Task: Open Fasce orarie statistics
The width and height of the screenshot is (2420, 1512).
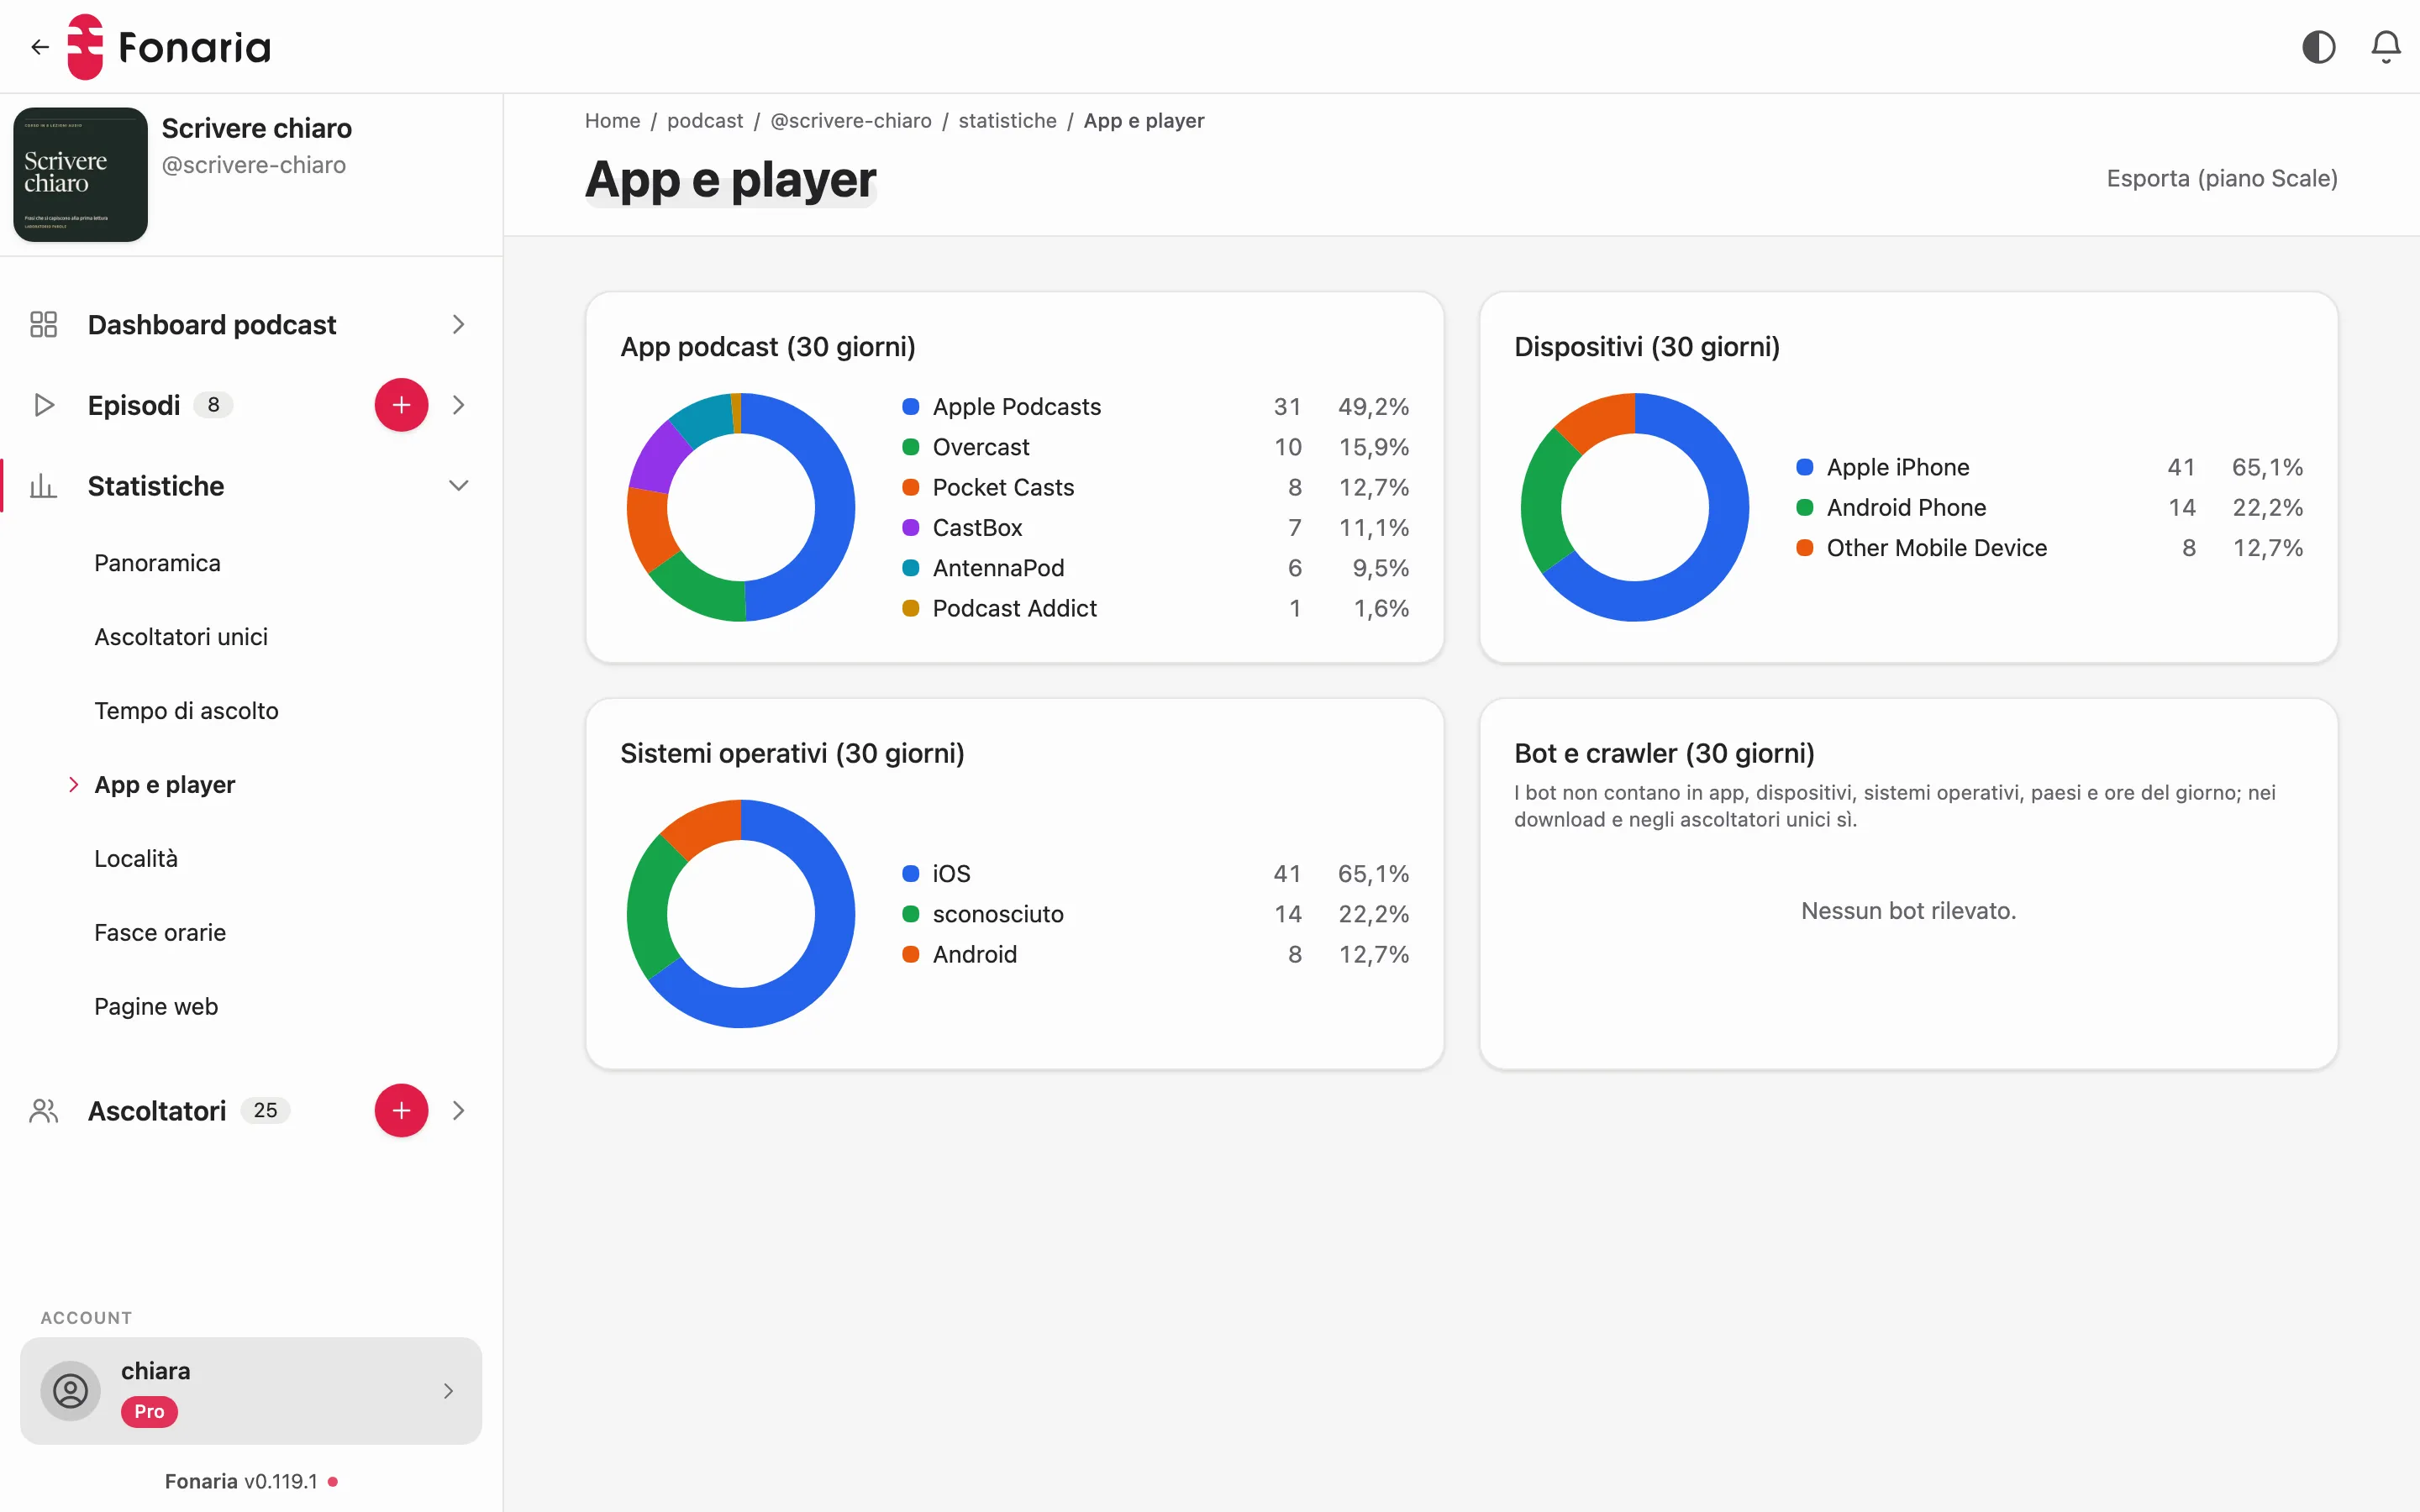Action: [160, 933]
